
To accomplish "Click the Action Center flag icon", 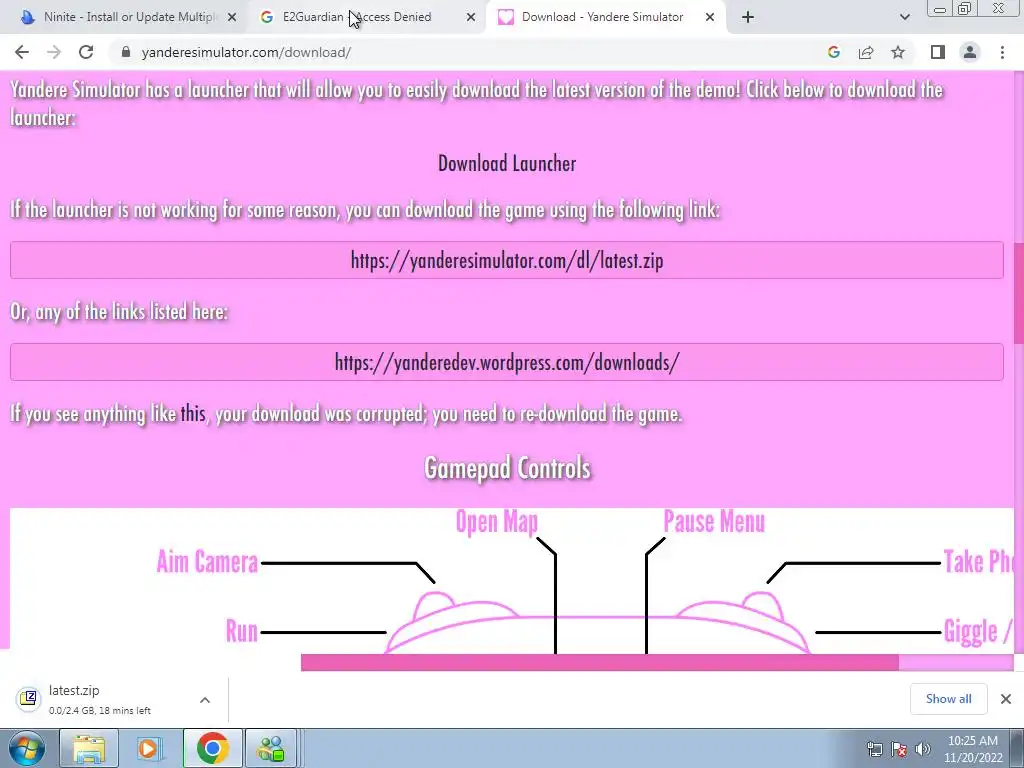I will [x=899, y=749].
